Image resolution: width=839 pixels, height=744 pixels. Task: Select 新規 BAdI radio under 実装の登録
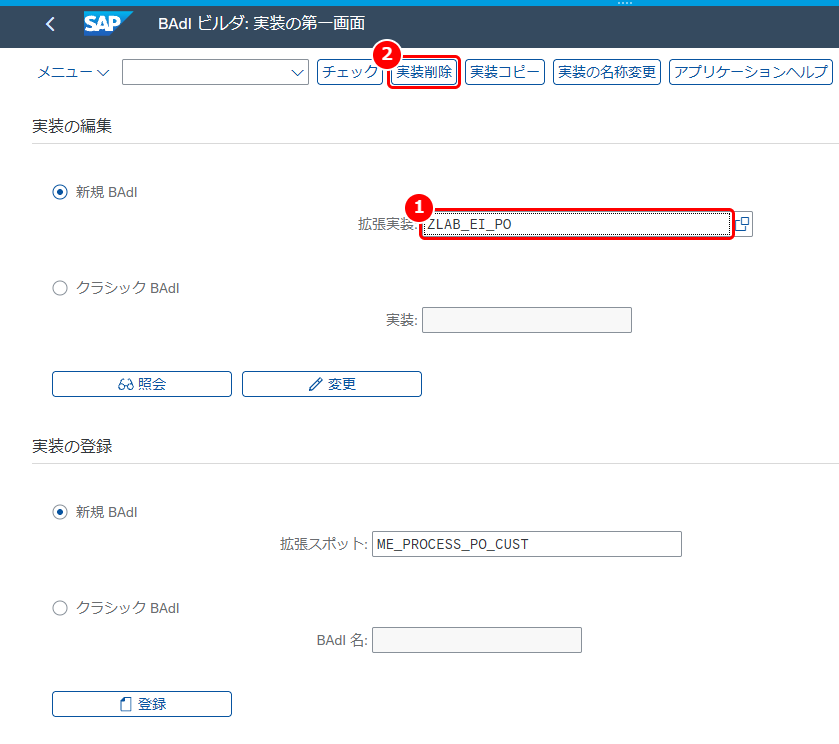60,512
